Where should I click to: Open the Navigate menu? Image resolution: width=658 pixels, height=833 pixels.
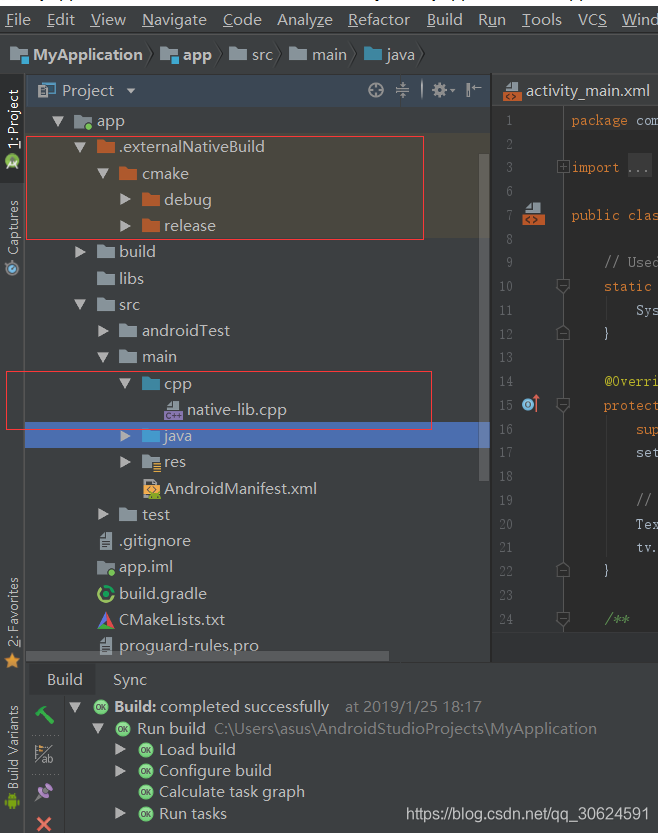click(174, 20)
